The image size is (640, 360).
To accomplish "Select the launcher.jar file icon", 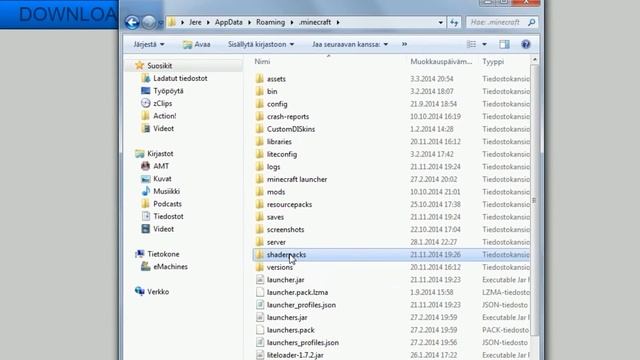I will click(260, 280).
